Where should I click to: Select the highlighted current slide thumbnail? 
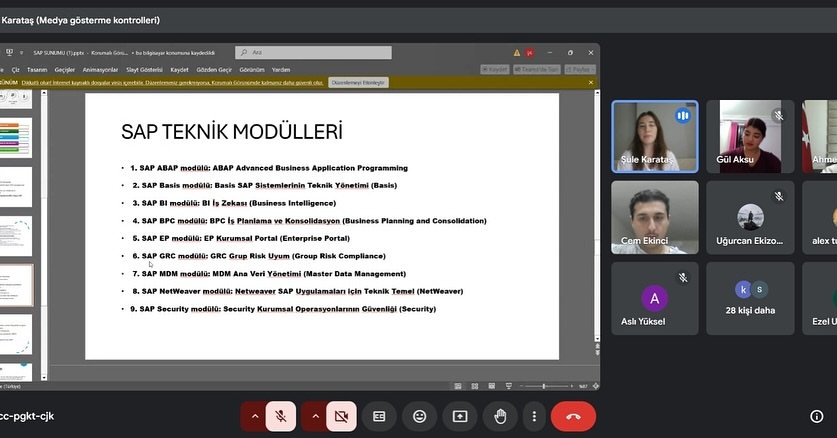tap(15, 285)
